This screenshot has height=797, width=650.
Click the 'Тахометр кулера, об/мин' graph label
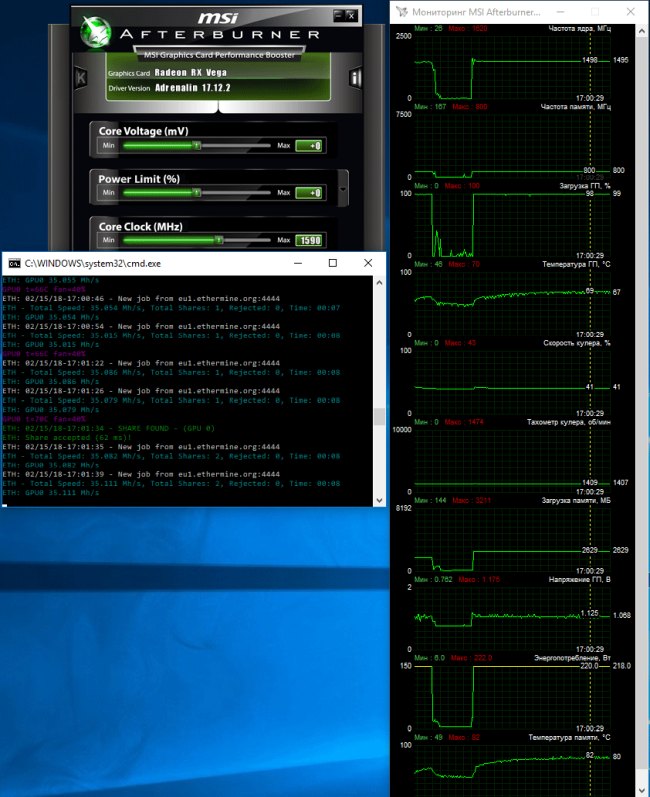[x=569, y=422]
